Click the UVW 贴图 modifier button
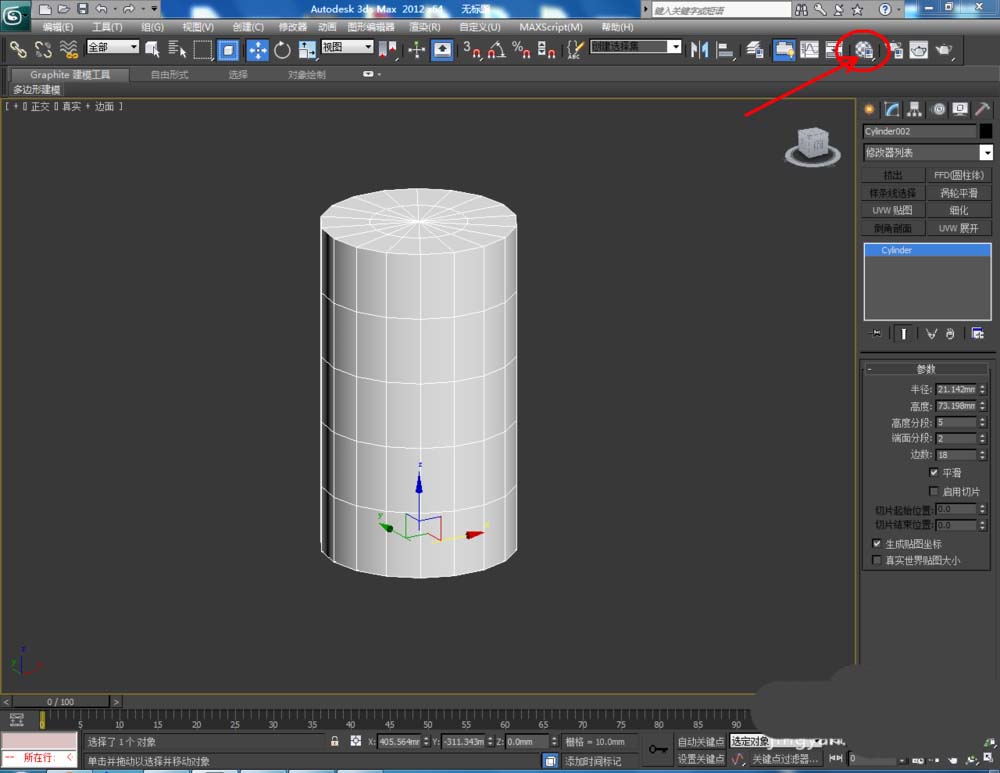This screenshot has height=773, width=1000. pyautogui.click(x=893, y=211)
